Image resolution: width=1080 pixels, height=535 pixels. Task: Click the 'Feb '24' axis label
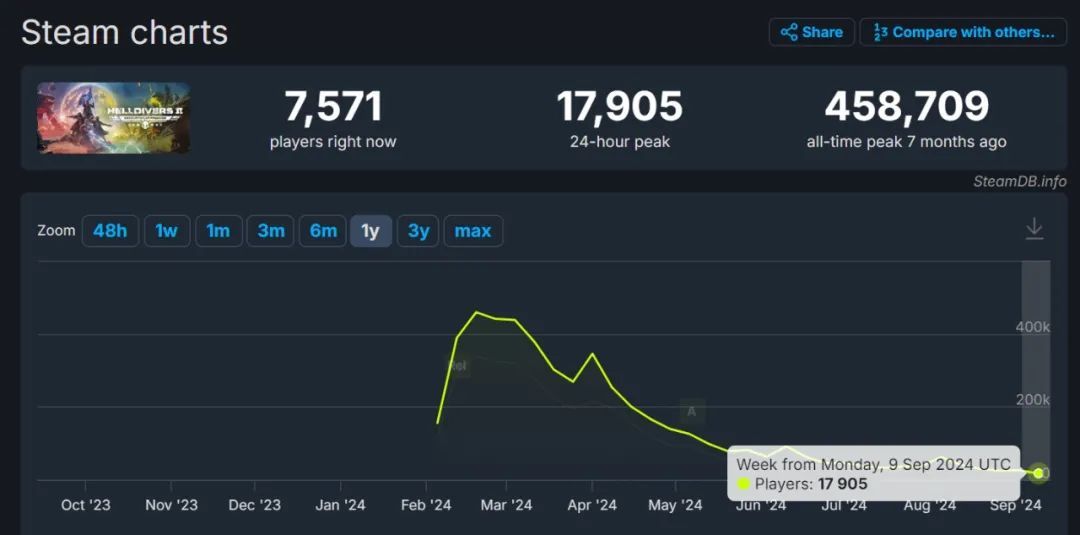pos(426,505)
